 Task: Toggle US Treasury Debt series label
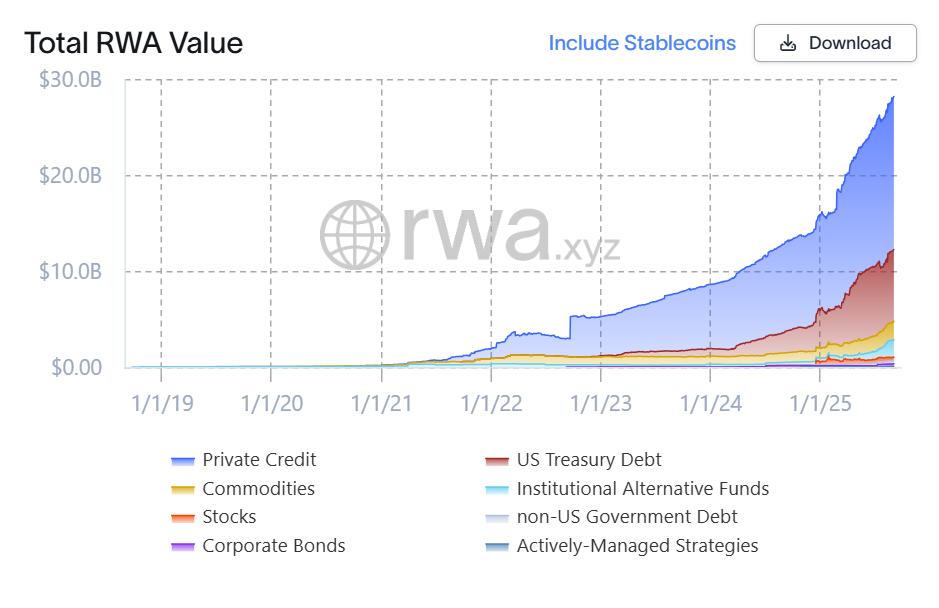(589, 459)
